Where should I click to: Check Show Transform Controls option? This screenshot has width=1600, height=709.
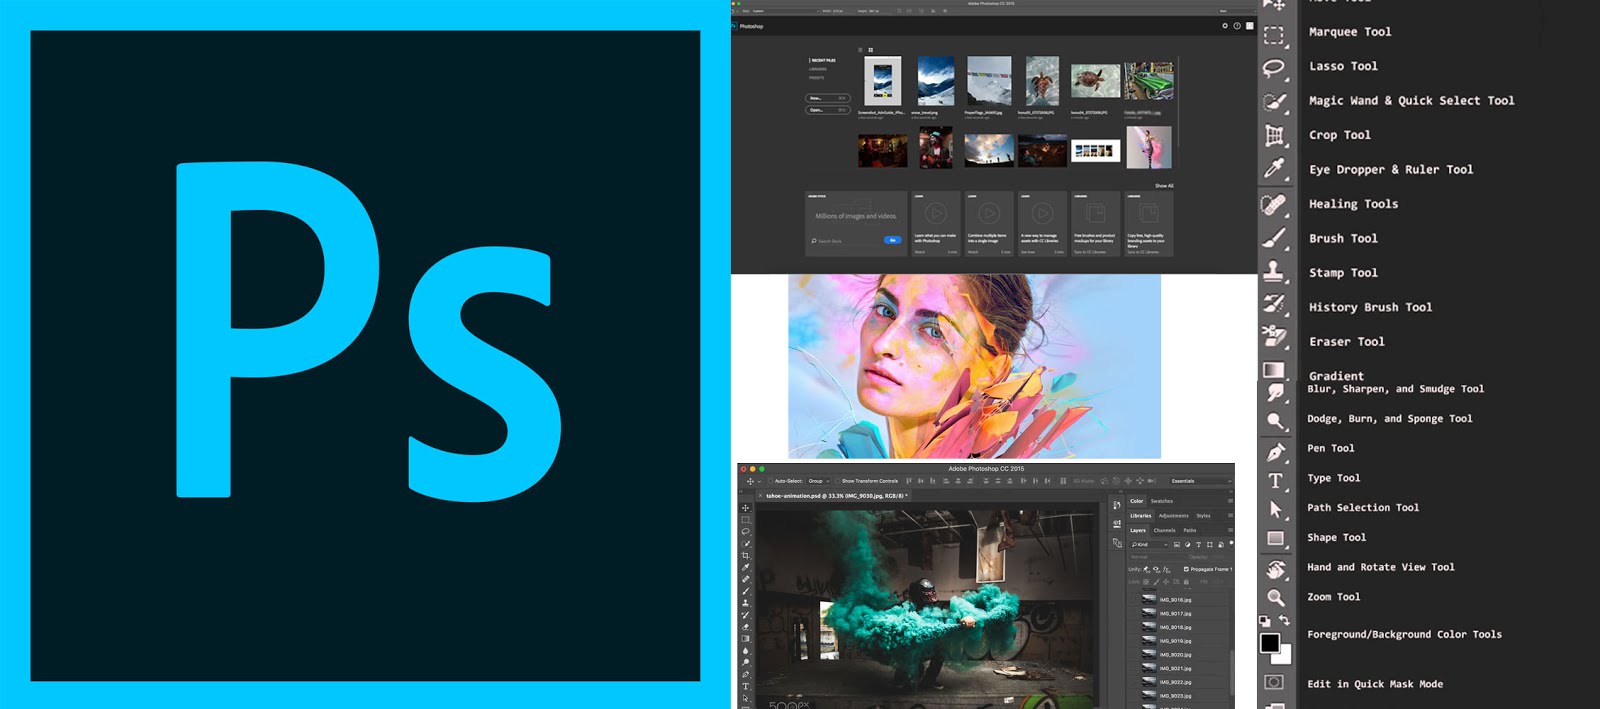pyautogui.click(x=837, y=481)
